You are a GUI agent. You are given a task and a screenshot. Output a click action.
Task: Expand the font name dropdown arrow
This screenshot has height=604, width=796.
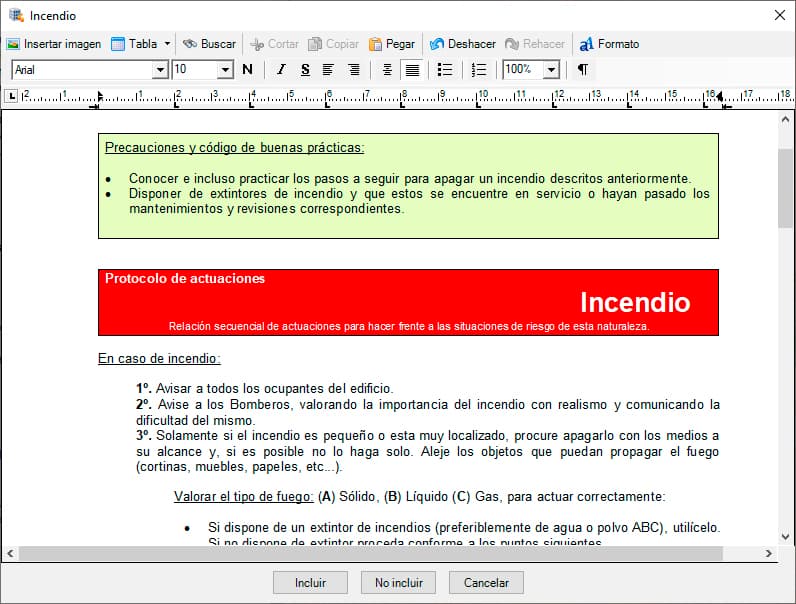[x=160, y=70]
